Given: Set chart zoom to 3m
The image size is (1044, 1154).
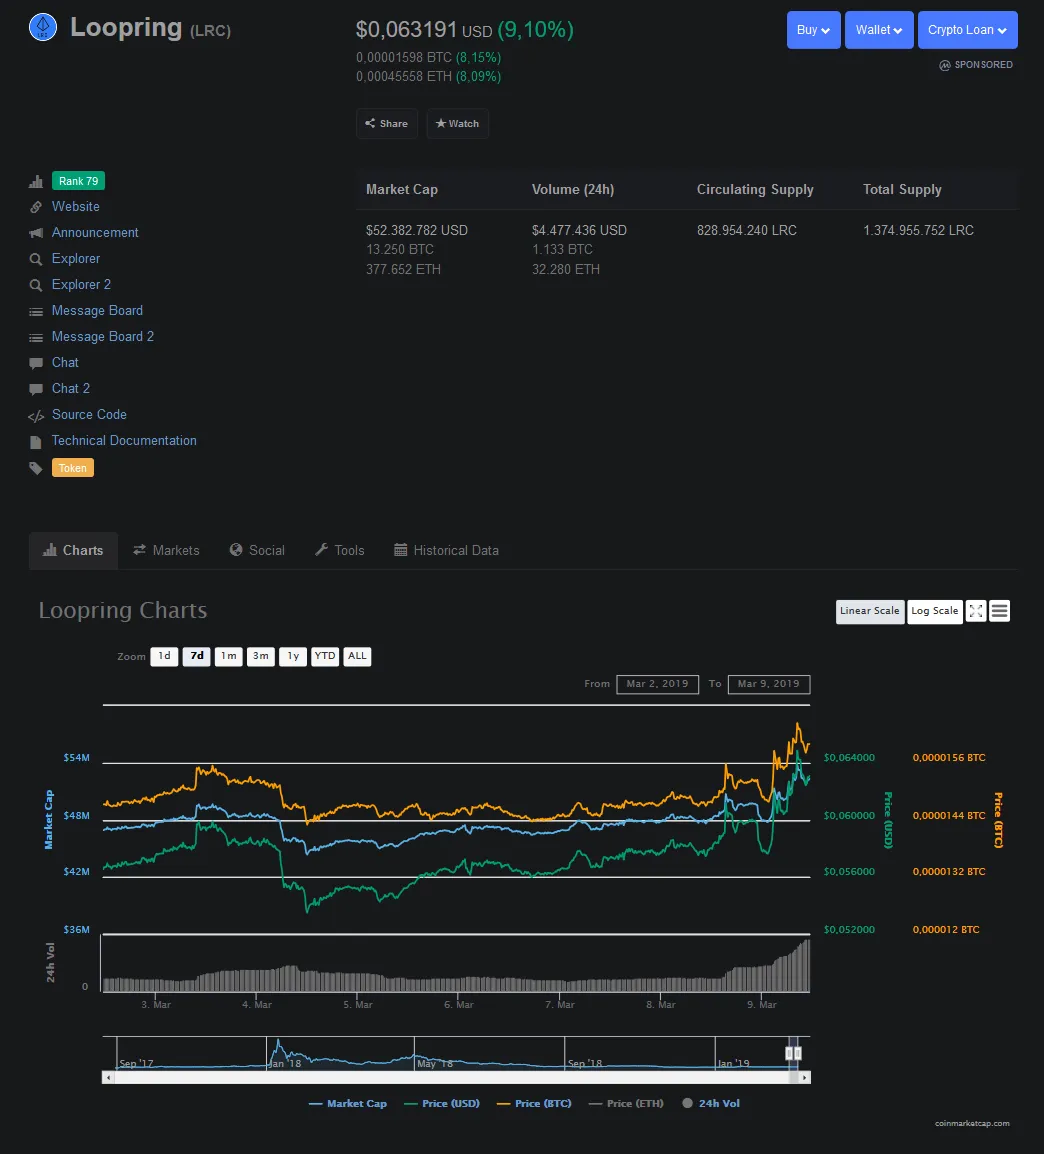Looking at the screenshot, I should [x=260, y=656].
